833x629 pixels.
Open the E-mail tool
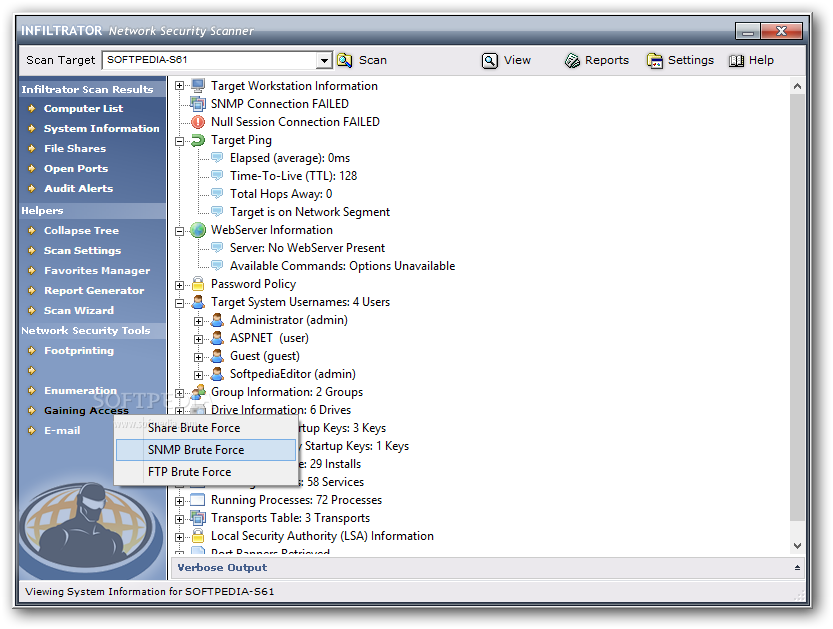point(62,430)
